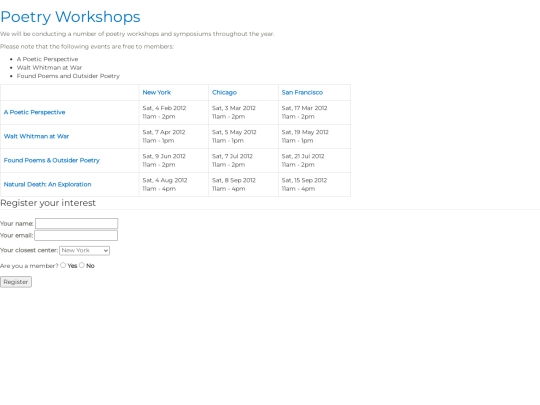Click the Sat, 15 Sep 2012 cell
The height and width of the screenshot is (405, 540).
[314, 185]
